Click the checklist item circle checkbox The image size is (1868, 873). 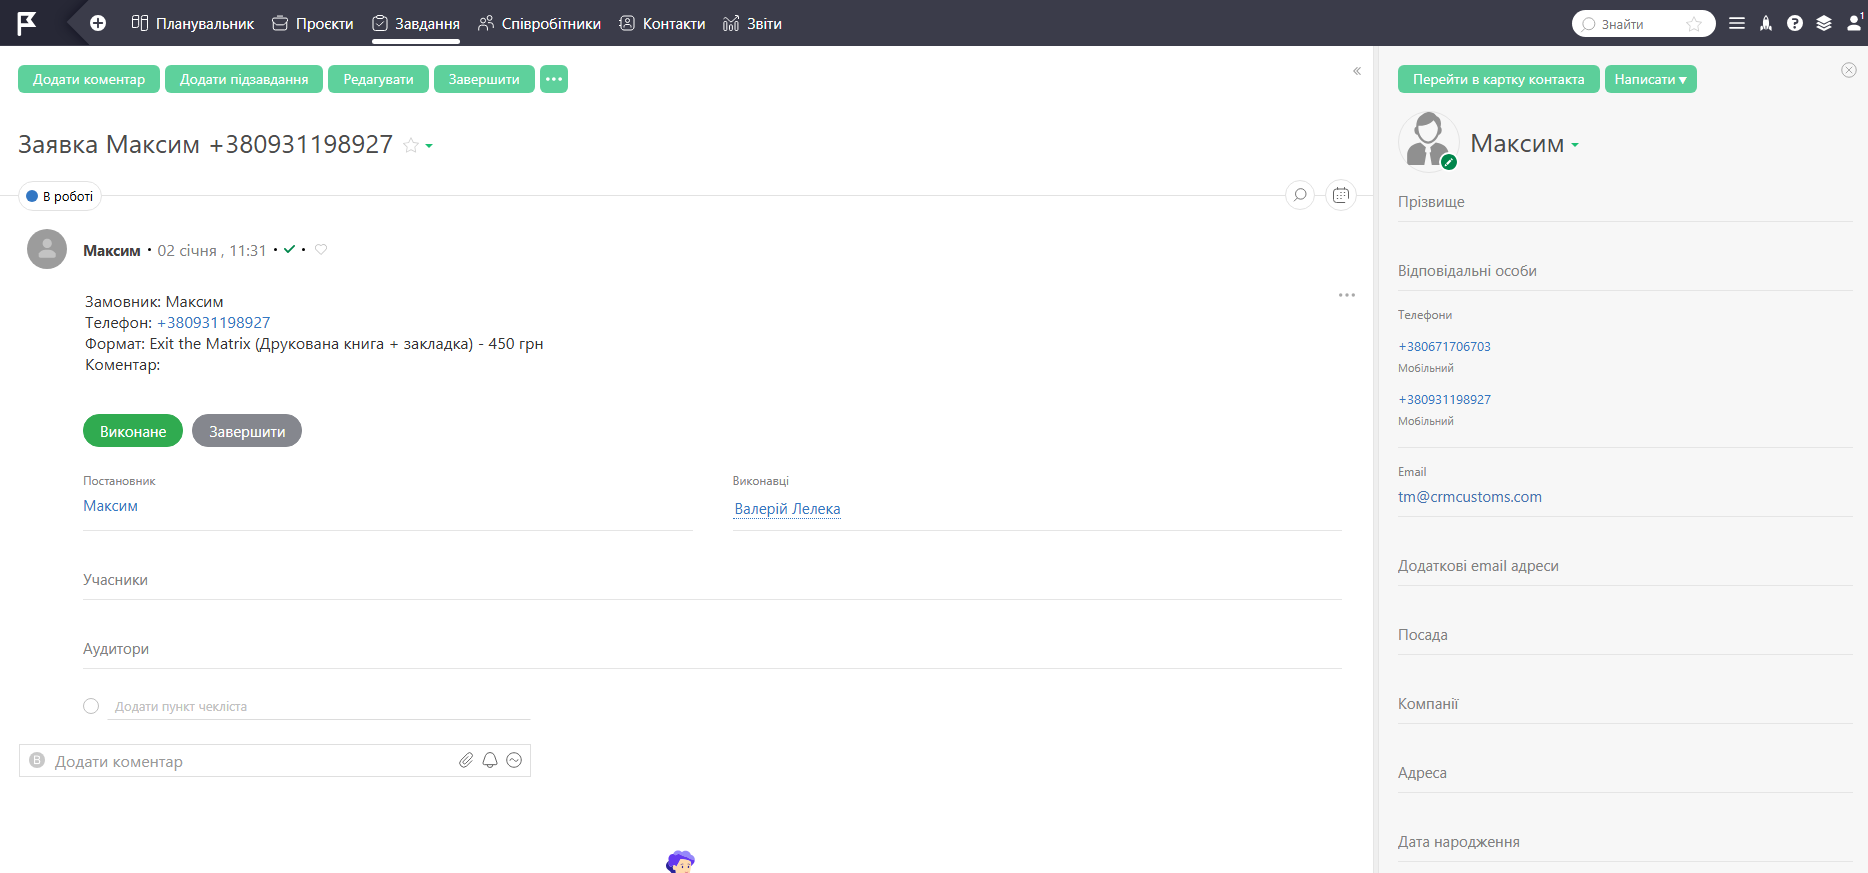point(91,706)
